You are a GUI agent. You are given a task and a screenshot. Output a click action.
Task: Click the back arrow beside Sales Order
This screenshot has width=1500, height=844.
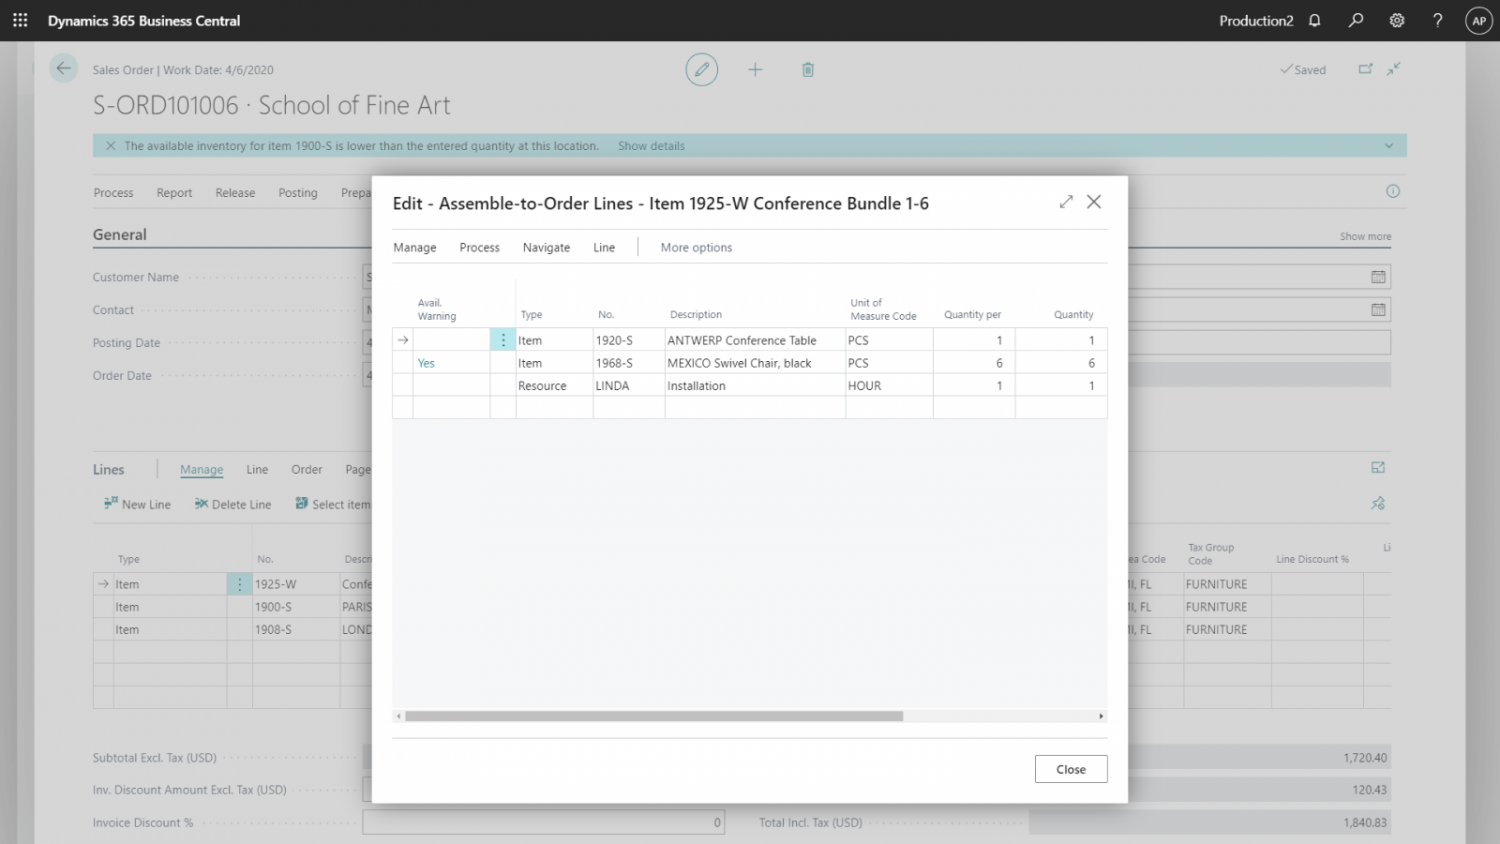click(63, 68)
